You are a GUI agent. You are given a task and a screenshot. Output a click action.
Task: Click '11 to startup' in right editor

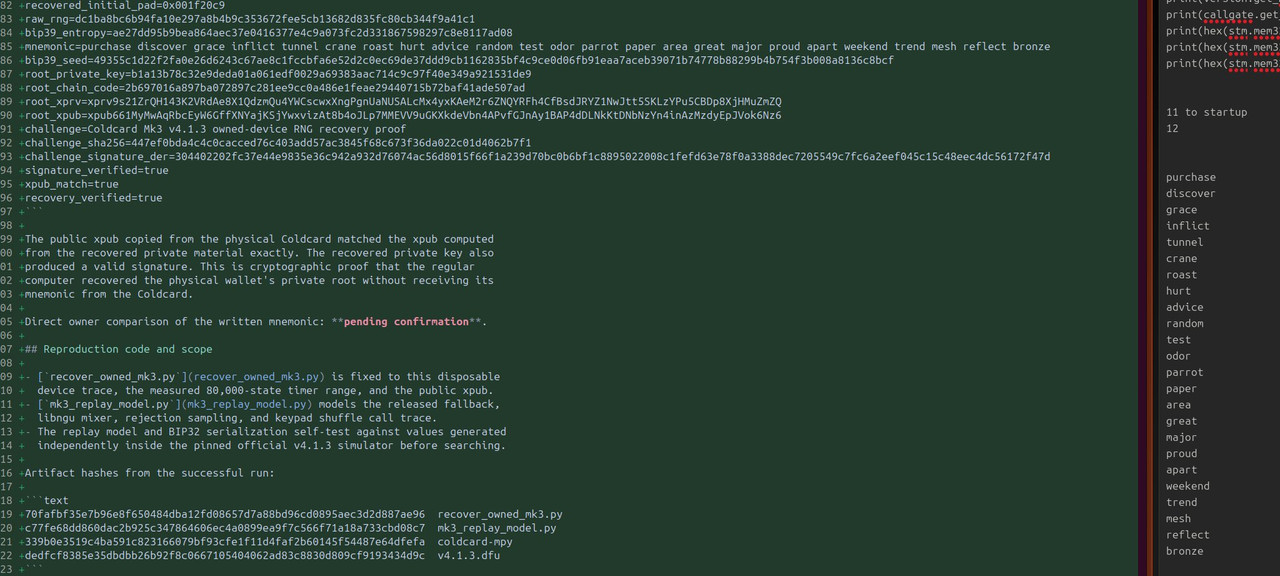[x=1207, y=112]
